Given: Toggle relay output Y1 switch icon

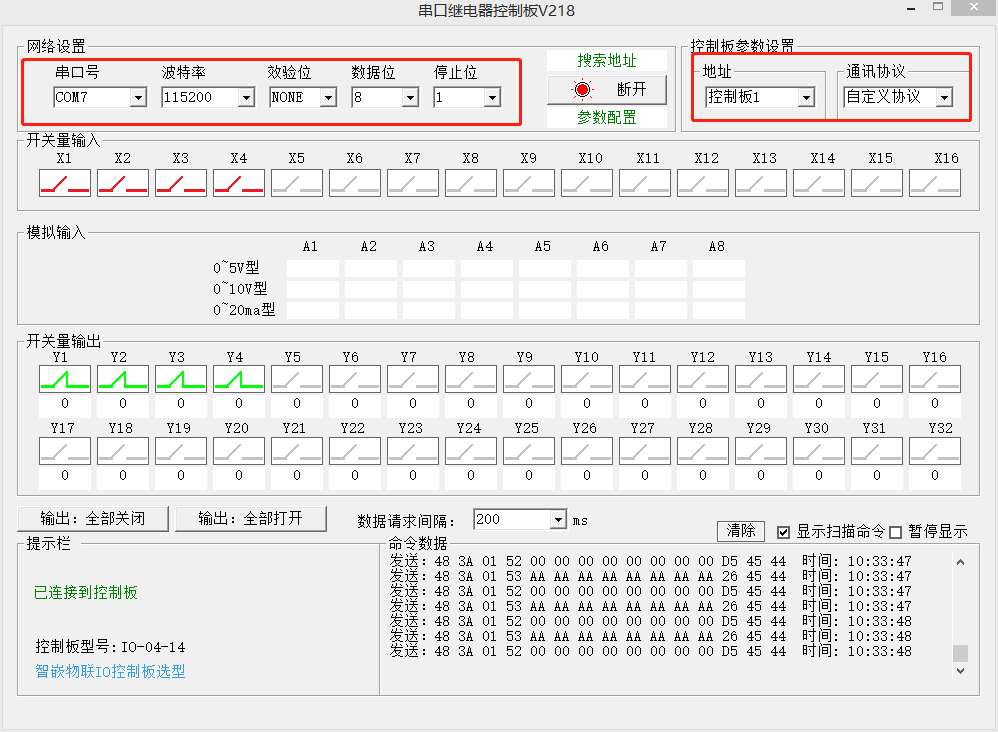Looking at the screenshot, I should [65, 379].
